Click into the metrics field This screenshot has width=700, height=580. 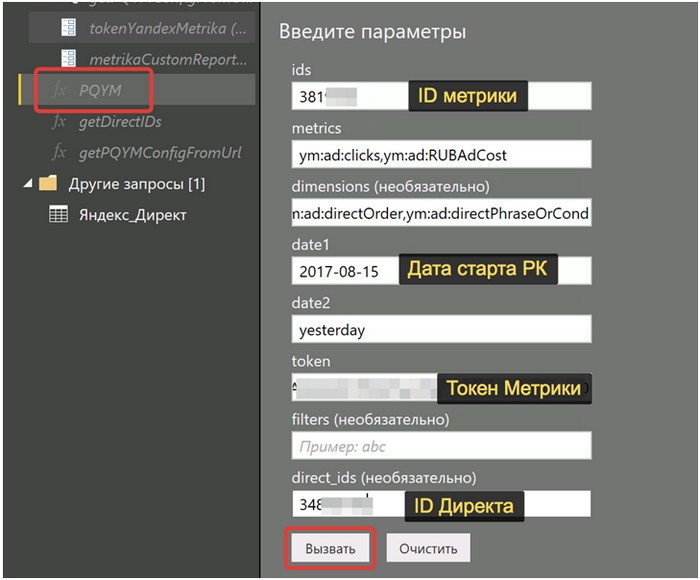coord(442,154)
